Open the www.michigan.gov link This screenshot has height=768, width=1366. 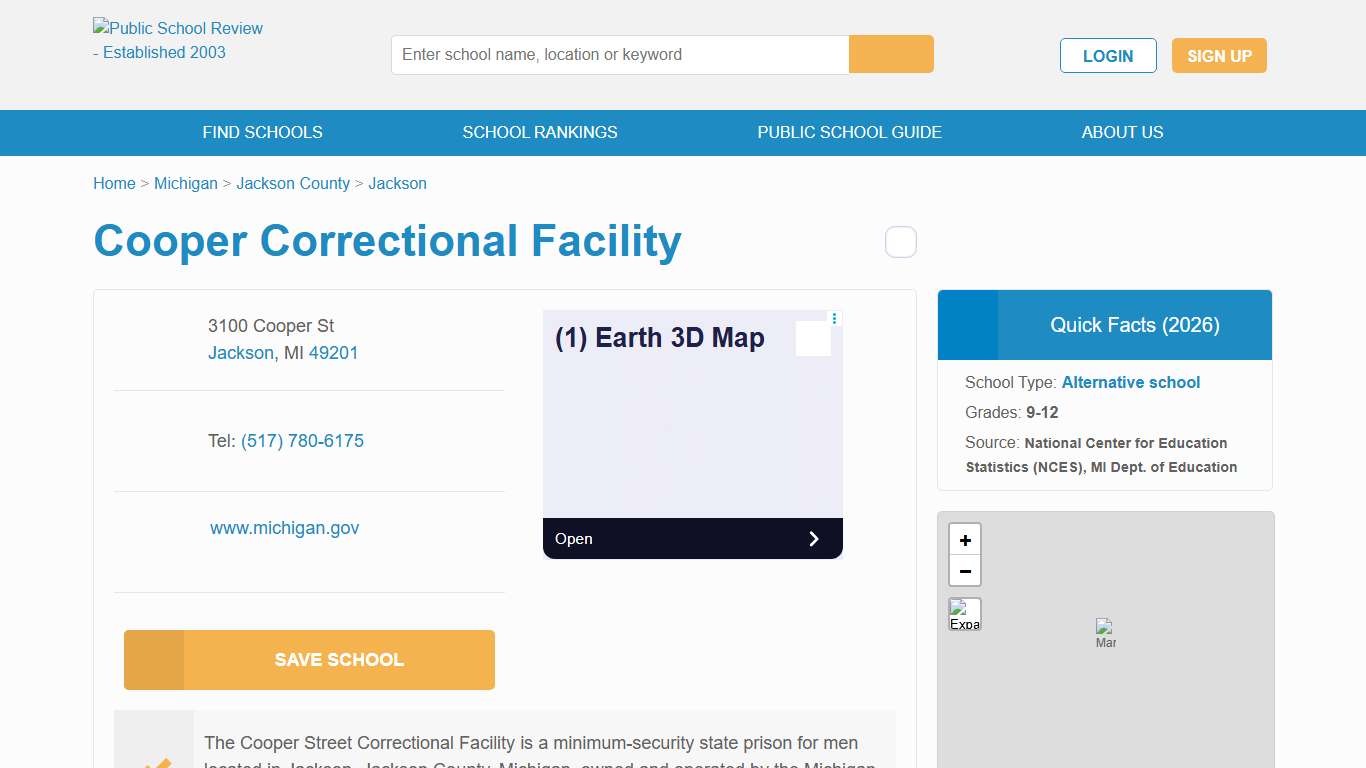[284, 527]
